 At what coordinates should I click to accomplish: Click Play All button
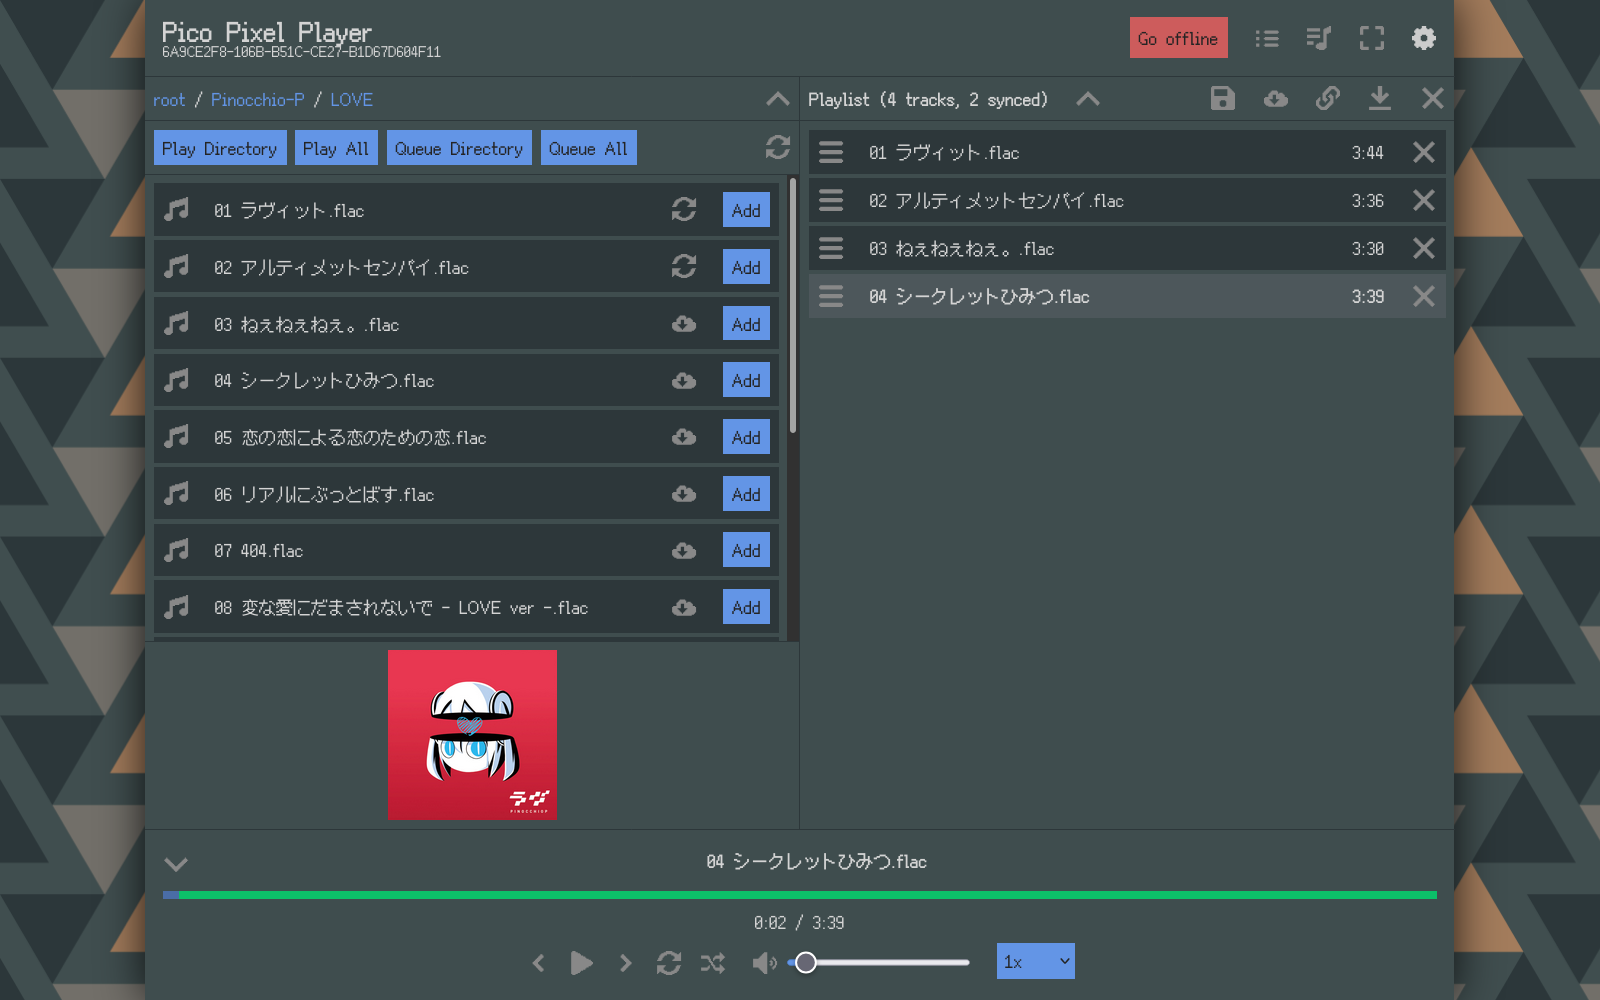[335, 148]
